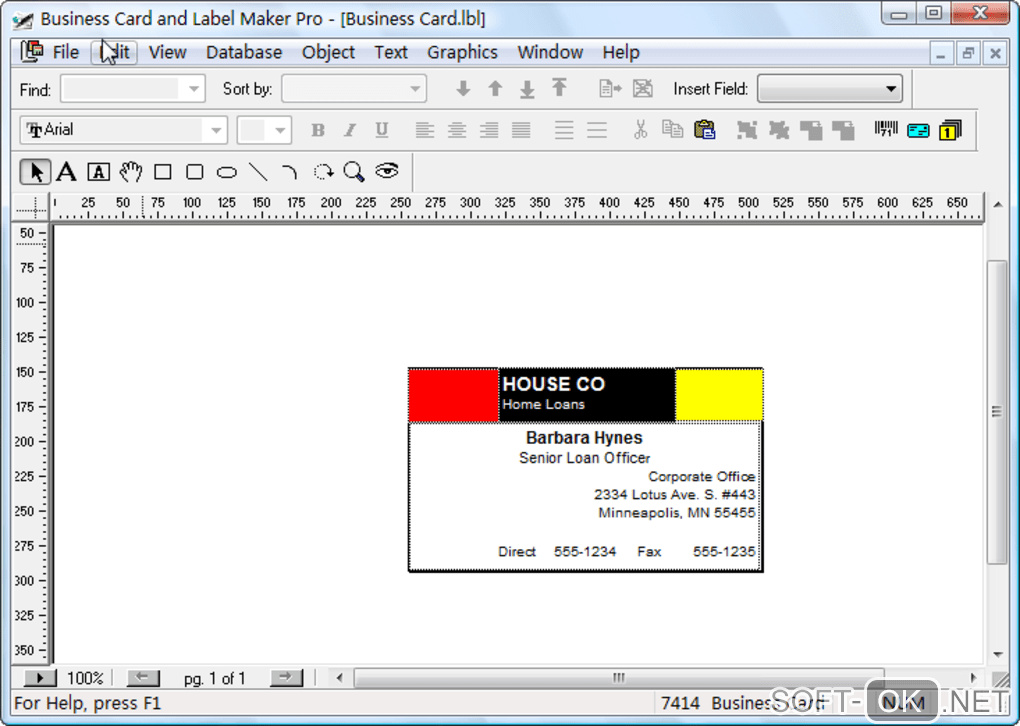Viewport: 1020px width, 726px height.
Task: Select the red rectangle on the card
Action: [x=453, y=395]
